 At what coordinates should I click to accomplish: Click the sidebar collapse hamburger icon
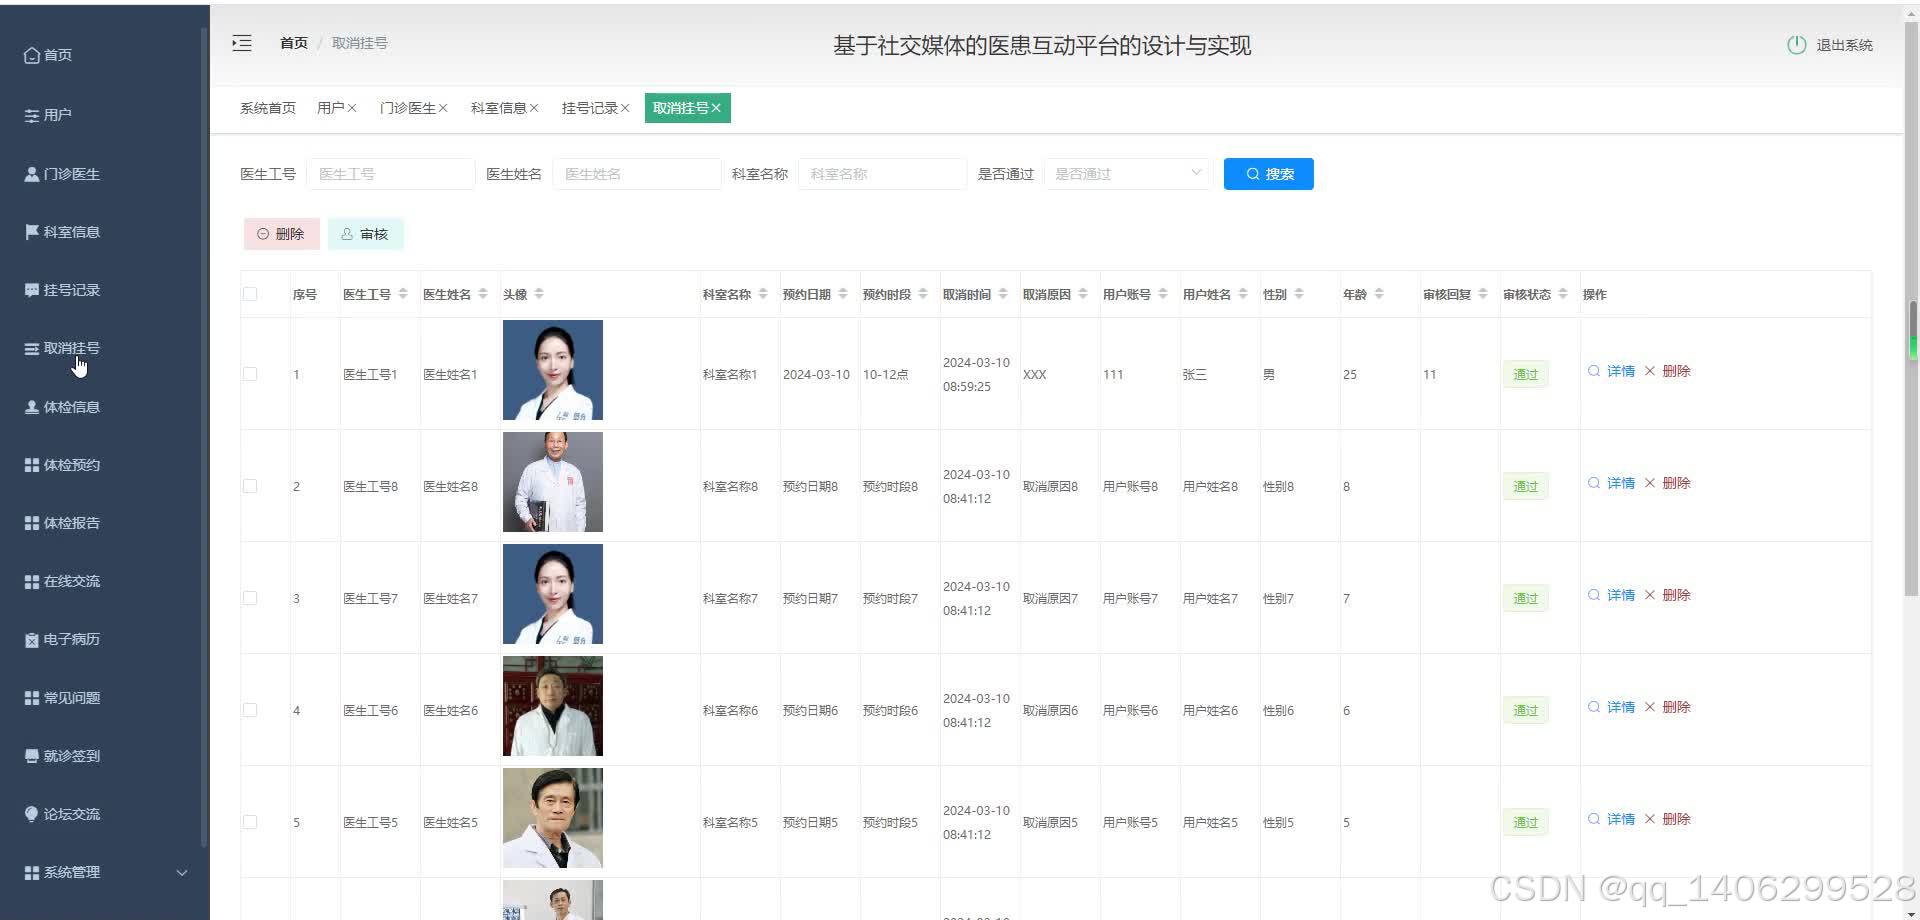click(x=242, y=43)
